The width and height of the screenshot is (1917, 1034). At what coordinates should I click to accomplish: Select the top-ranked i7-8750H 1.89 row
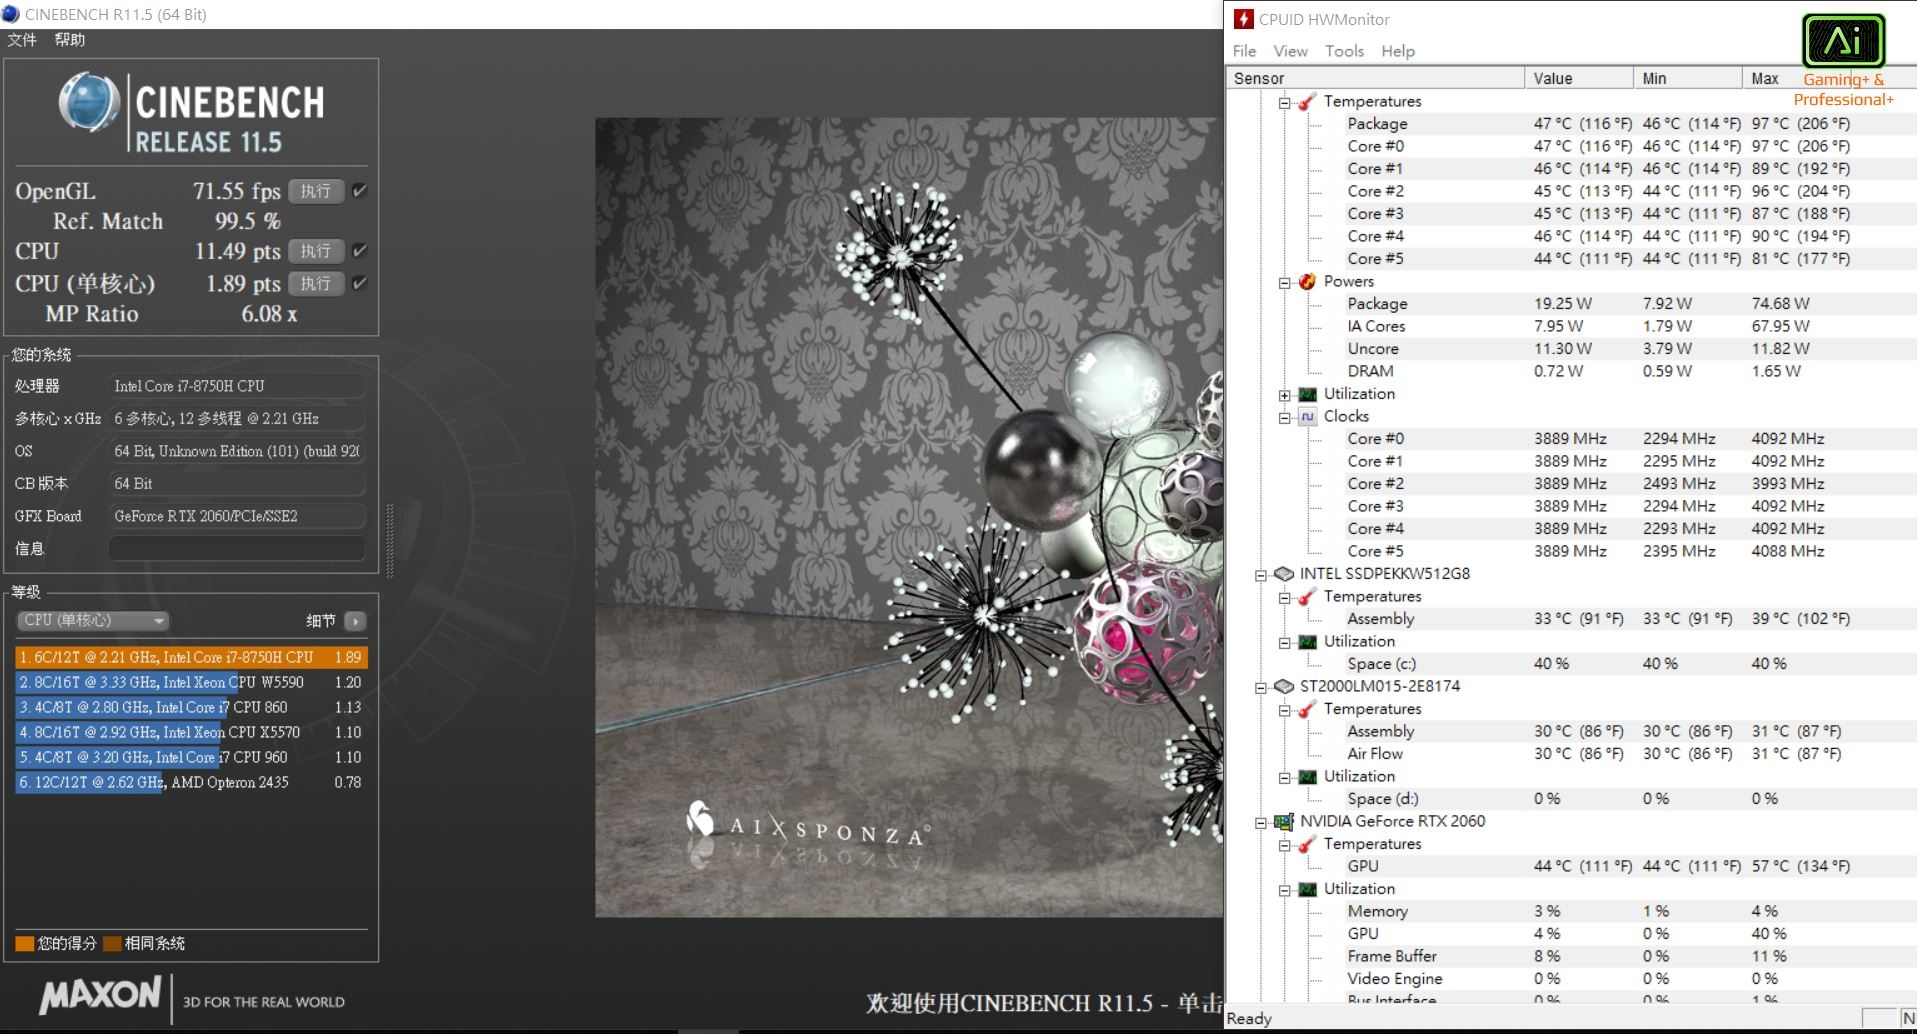click(191, 657)
